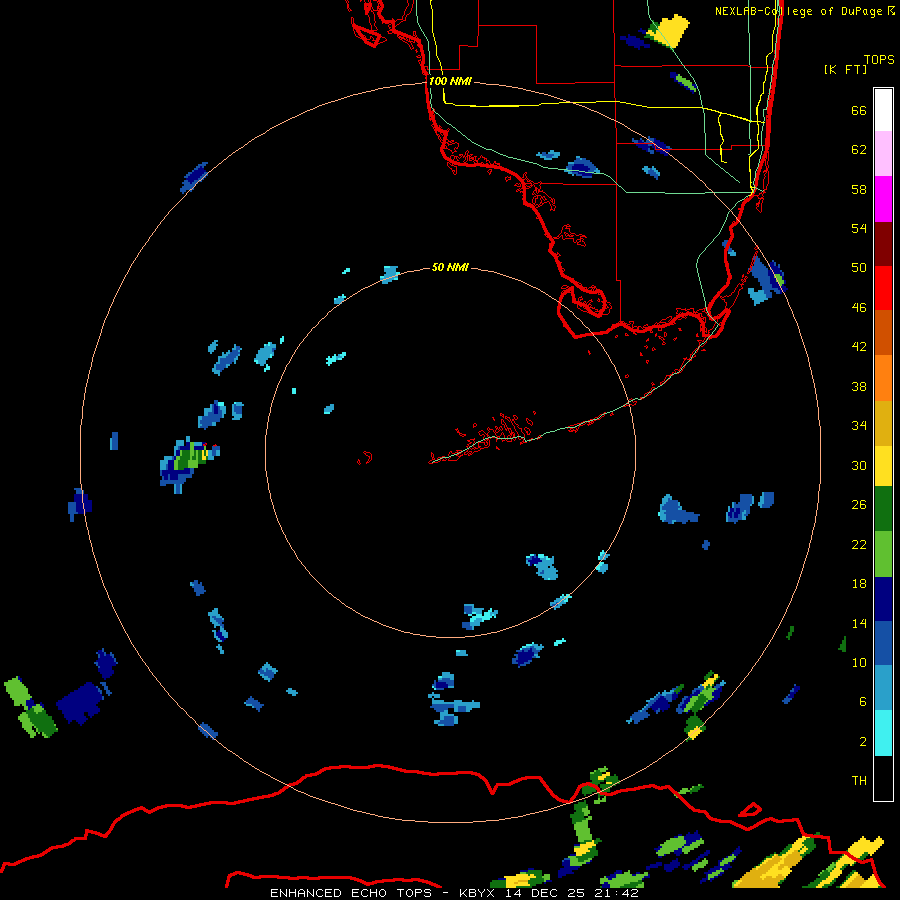
Task: Click the legend value 50
Action: click(859, 268)
